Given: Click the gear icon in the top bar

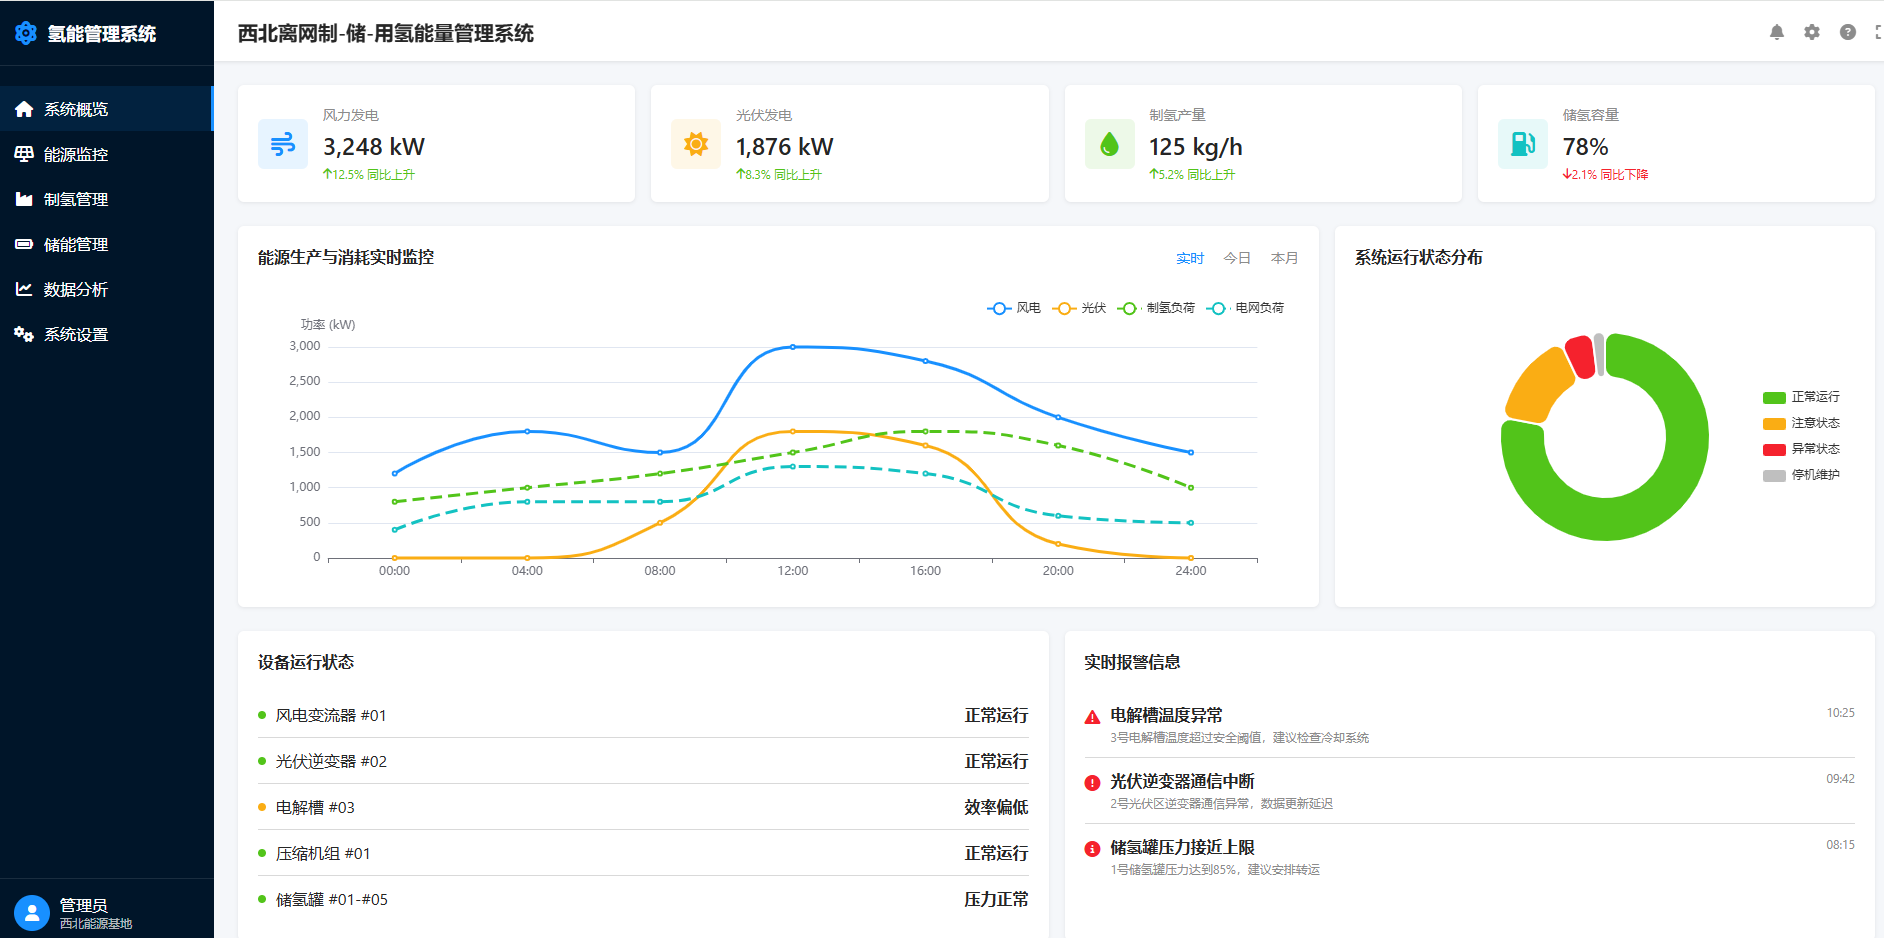Looking at the screenshot, I should pos(1811,31).
